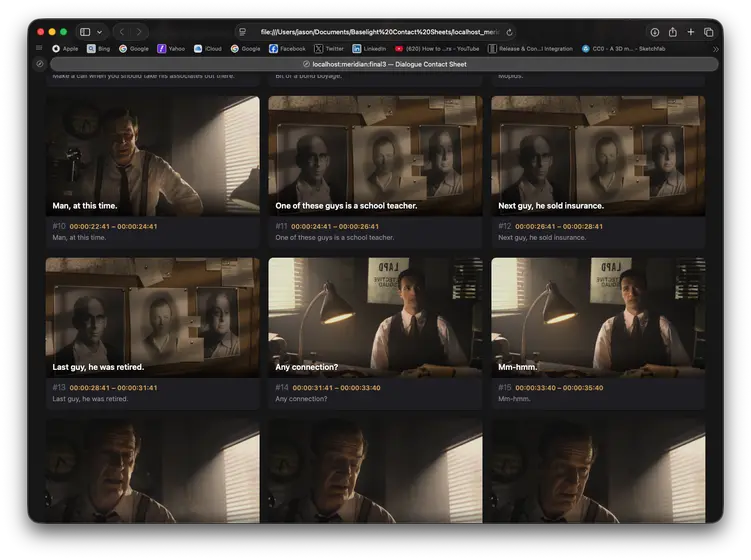Open thumbnail captioned Next guy, he sold insurance.
This screenshot has width=751, height=560.
point(598,156)
